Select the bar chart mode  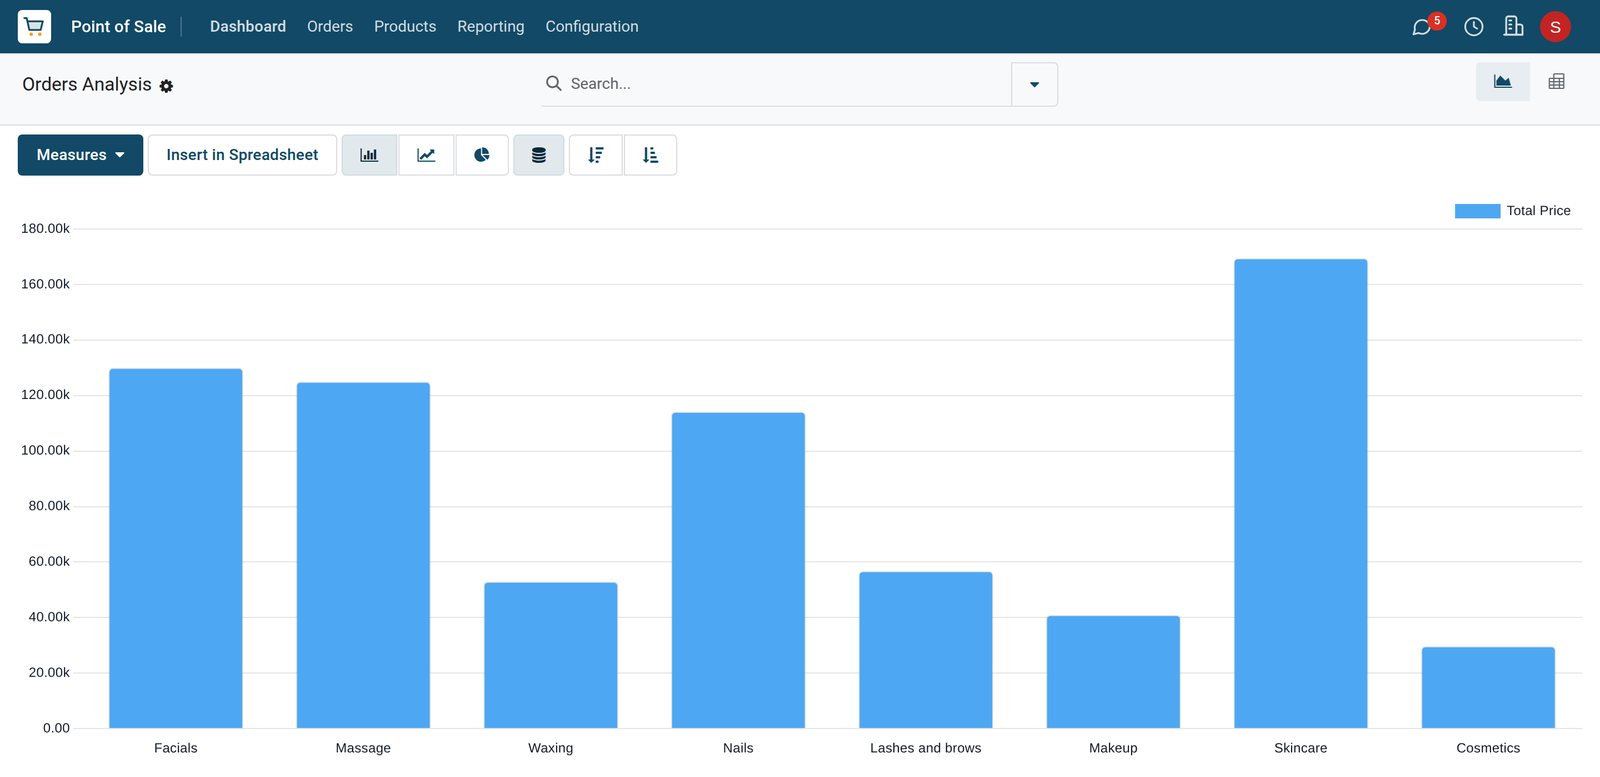coord(369,155)
